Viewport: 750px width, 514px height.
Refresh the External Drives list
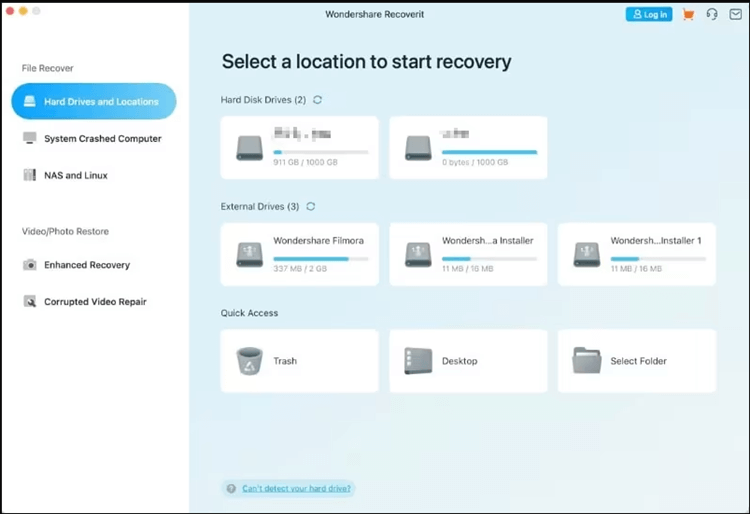[x=311, y=207]
